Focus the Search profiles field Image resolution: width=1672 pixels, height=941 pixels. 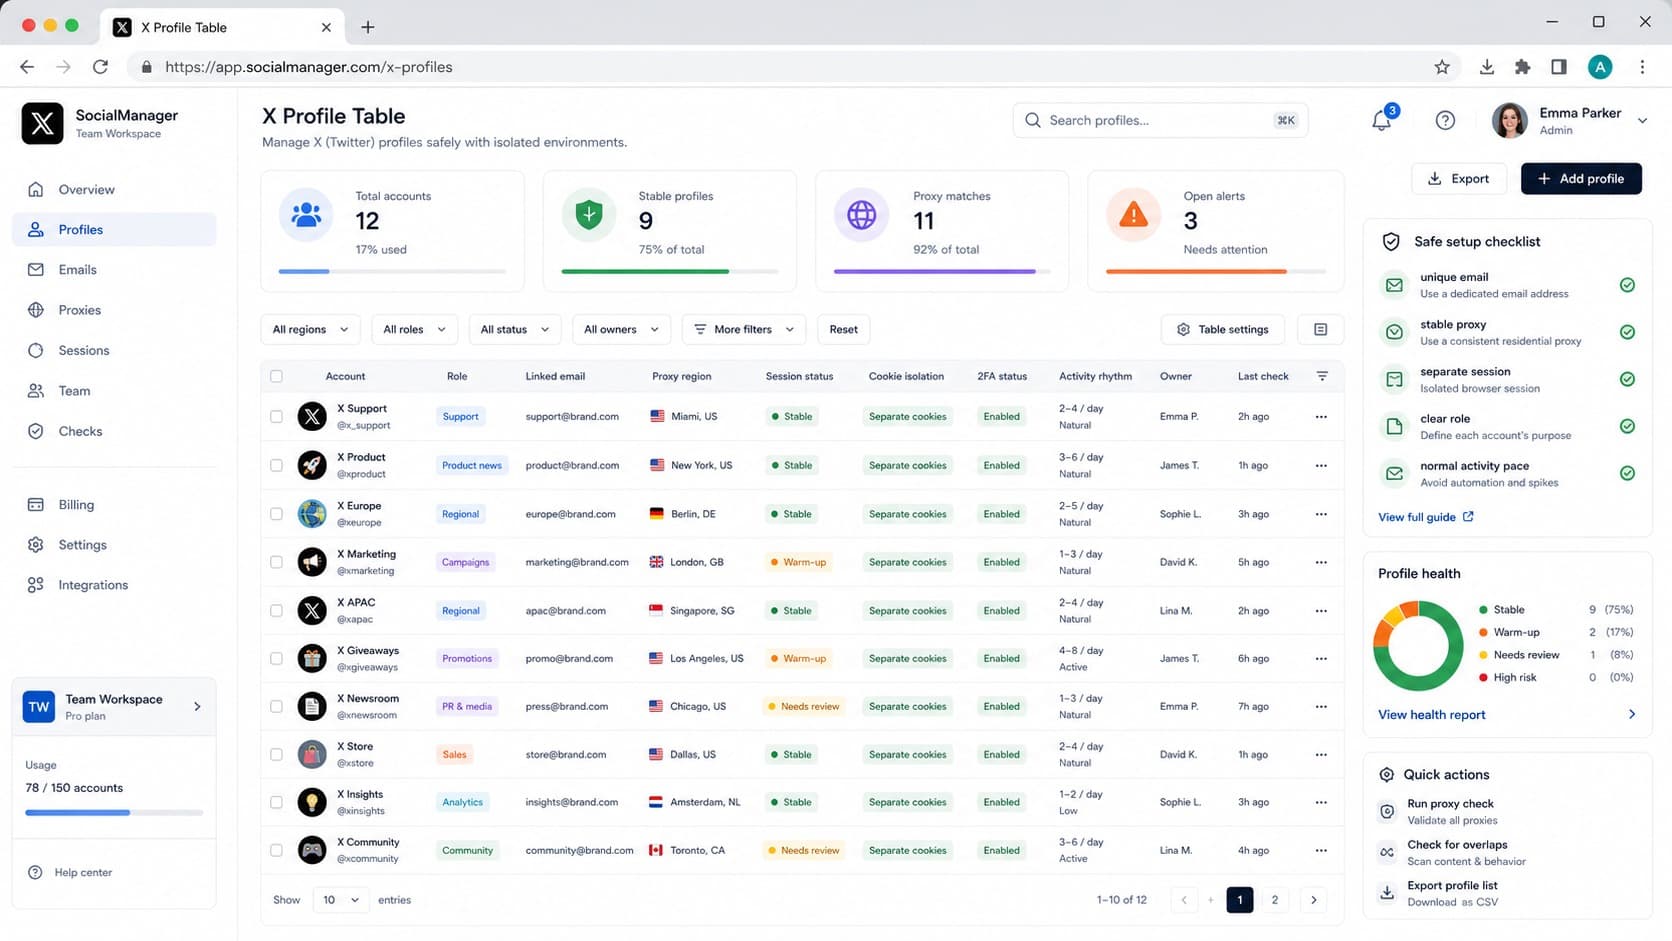tap(1160, 120)
